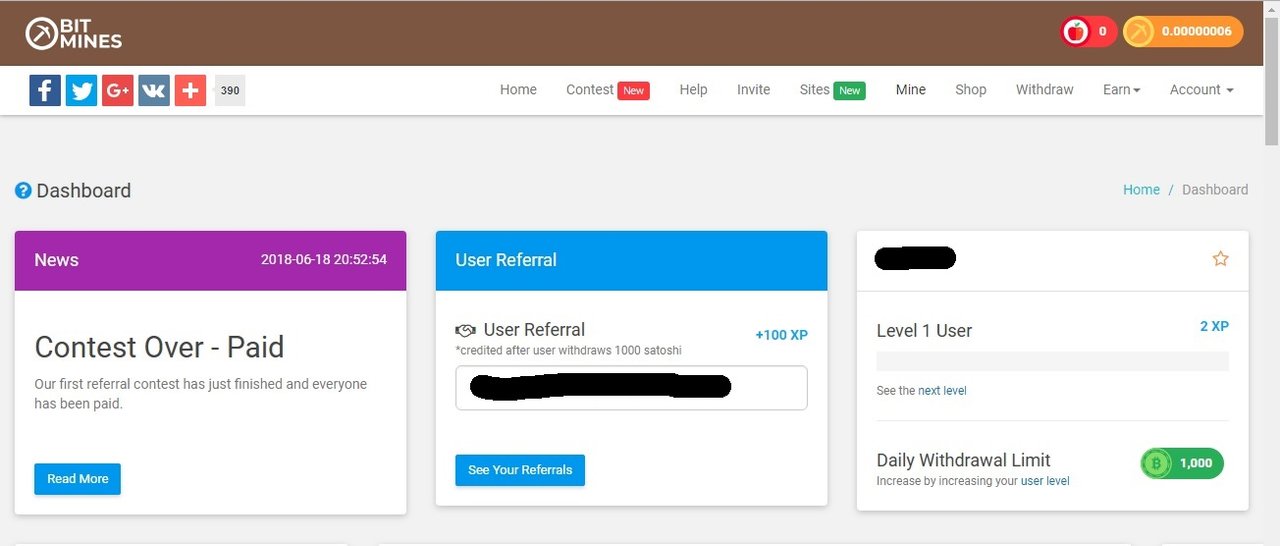Screen dimensions: 1280x546
Task: Go to the Home menu item
Action: tap(518, 89)
